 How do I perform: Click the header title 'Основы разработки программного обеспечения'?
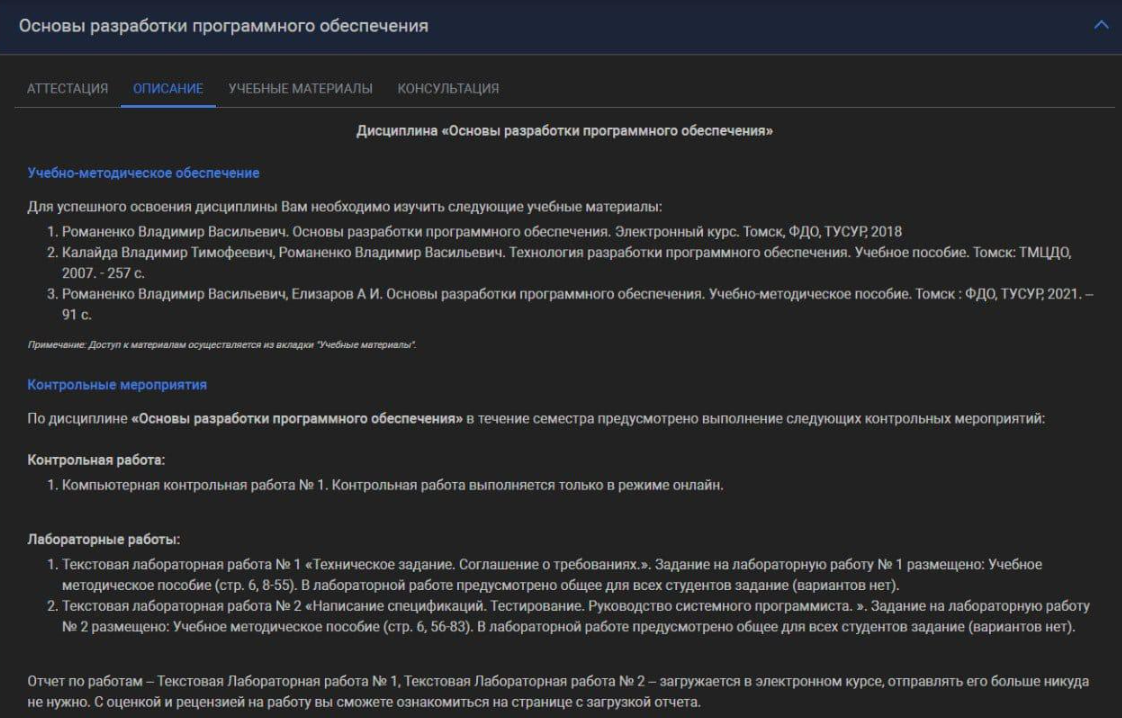pyautogui.click(x=224, y=26)
